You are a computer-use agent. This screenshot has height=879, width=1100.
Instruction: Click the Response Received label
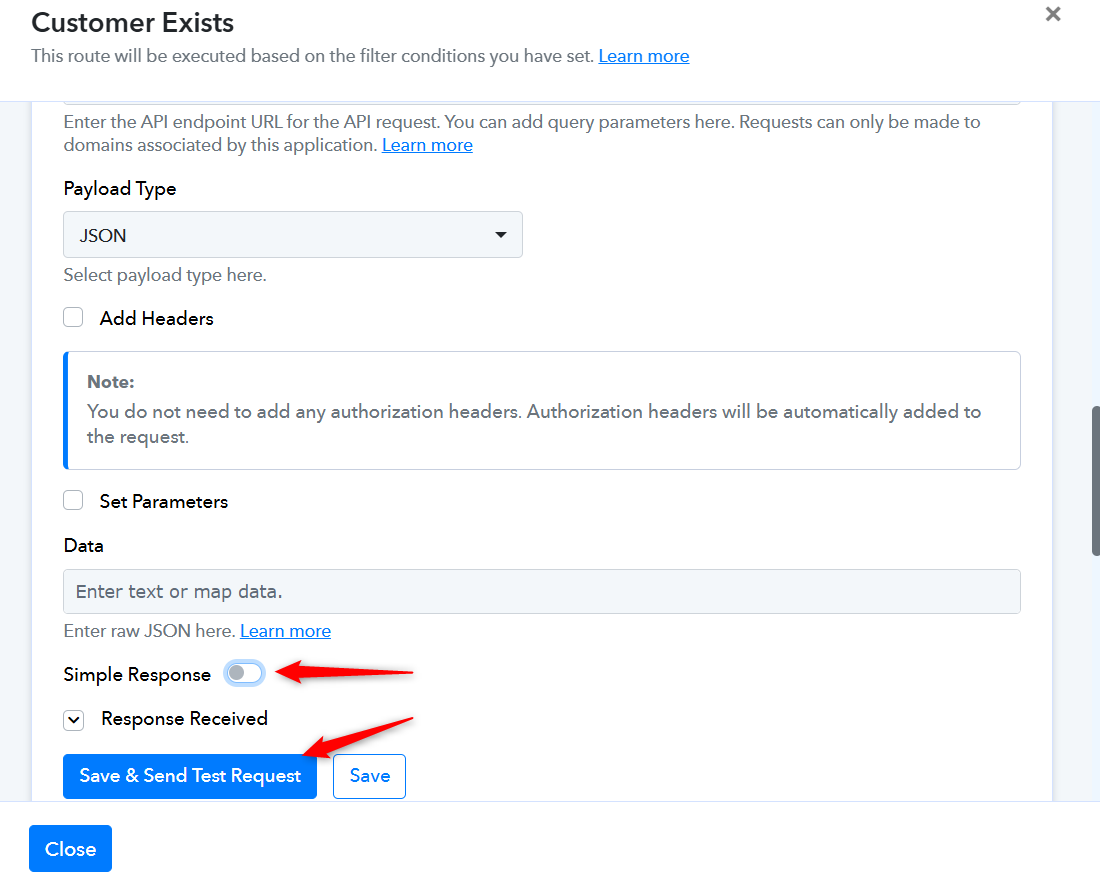[x=185, y=719]
